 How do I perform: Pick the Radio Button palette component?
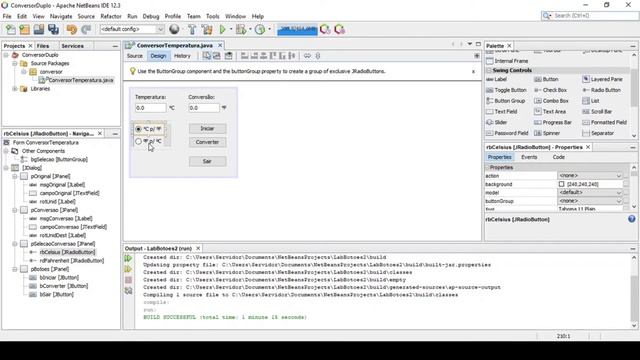click(601, 90)
